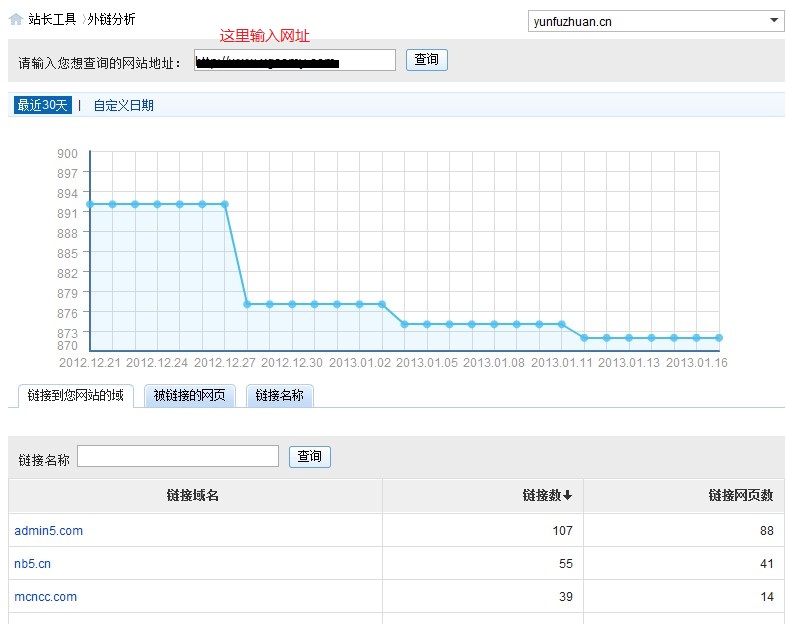This screenshot has width=786, height=624.
Task: Select the 最近30天 date range tab
Action: point(42,105)
